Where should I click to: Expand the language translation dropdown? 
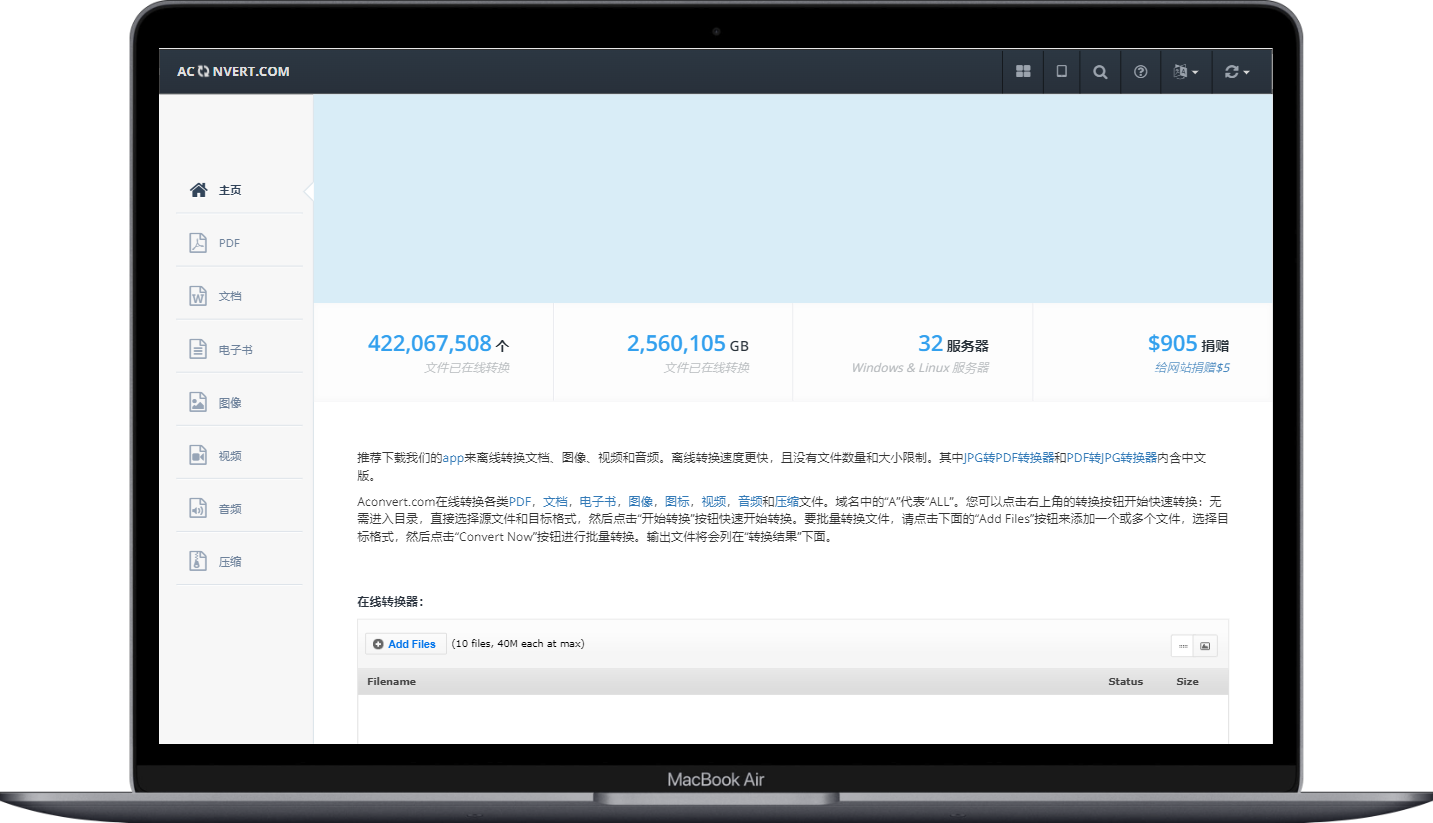pos(1186,72)
